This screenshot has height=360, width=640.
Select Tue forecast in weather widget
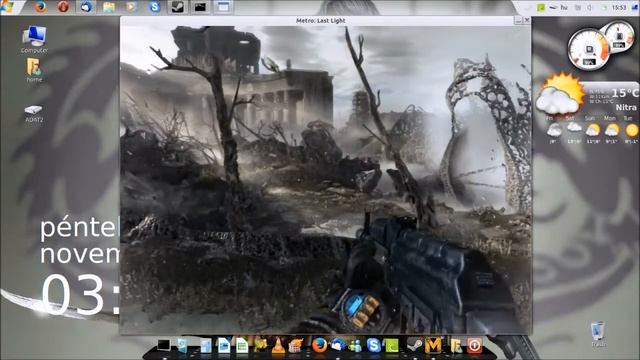(631, 130)
